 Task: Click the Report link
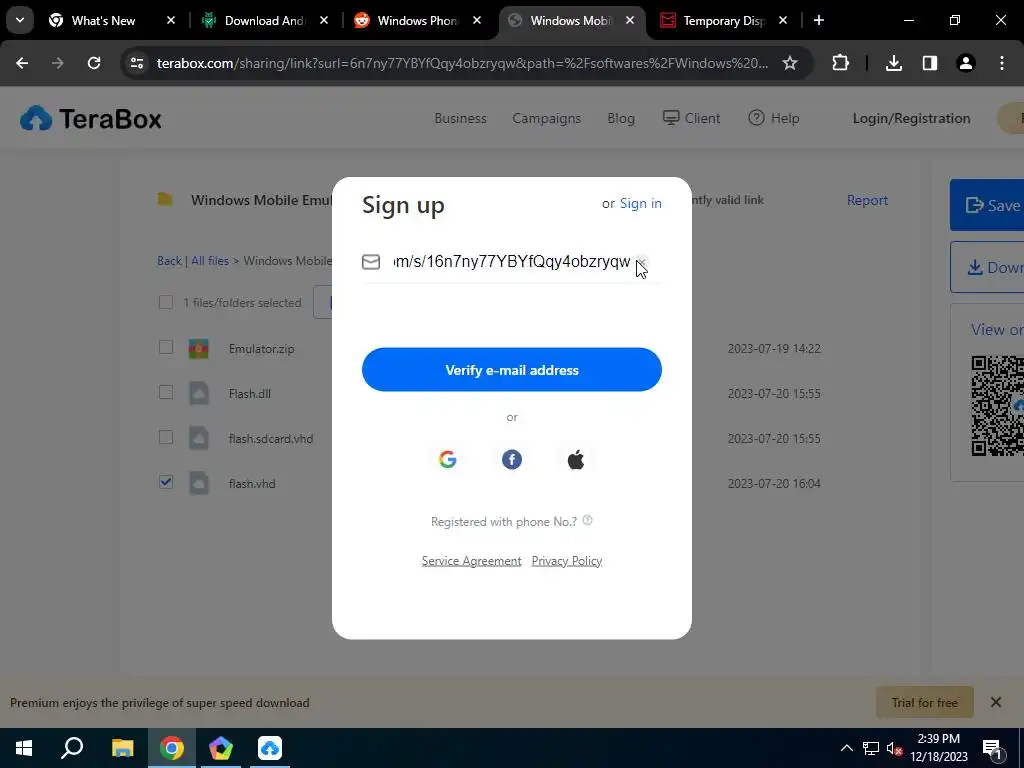[867, 200]
